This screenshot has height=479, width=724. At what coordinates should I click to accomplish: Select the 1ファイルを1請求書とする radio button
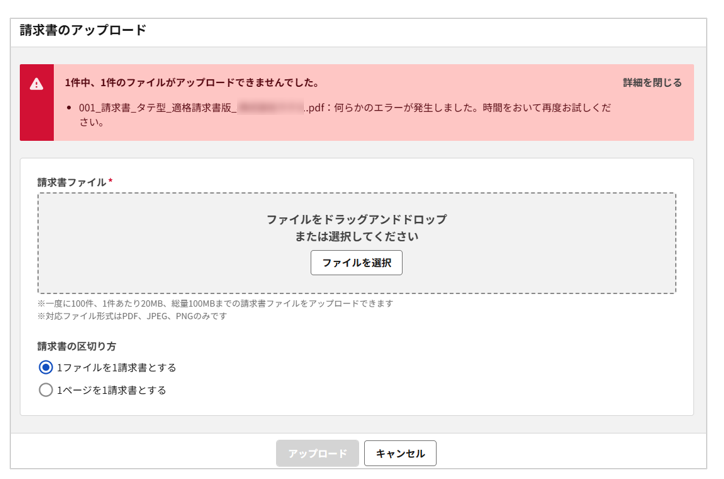[x=46, y=368]
